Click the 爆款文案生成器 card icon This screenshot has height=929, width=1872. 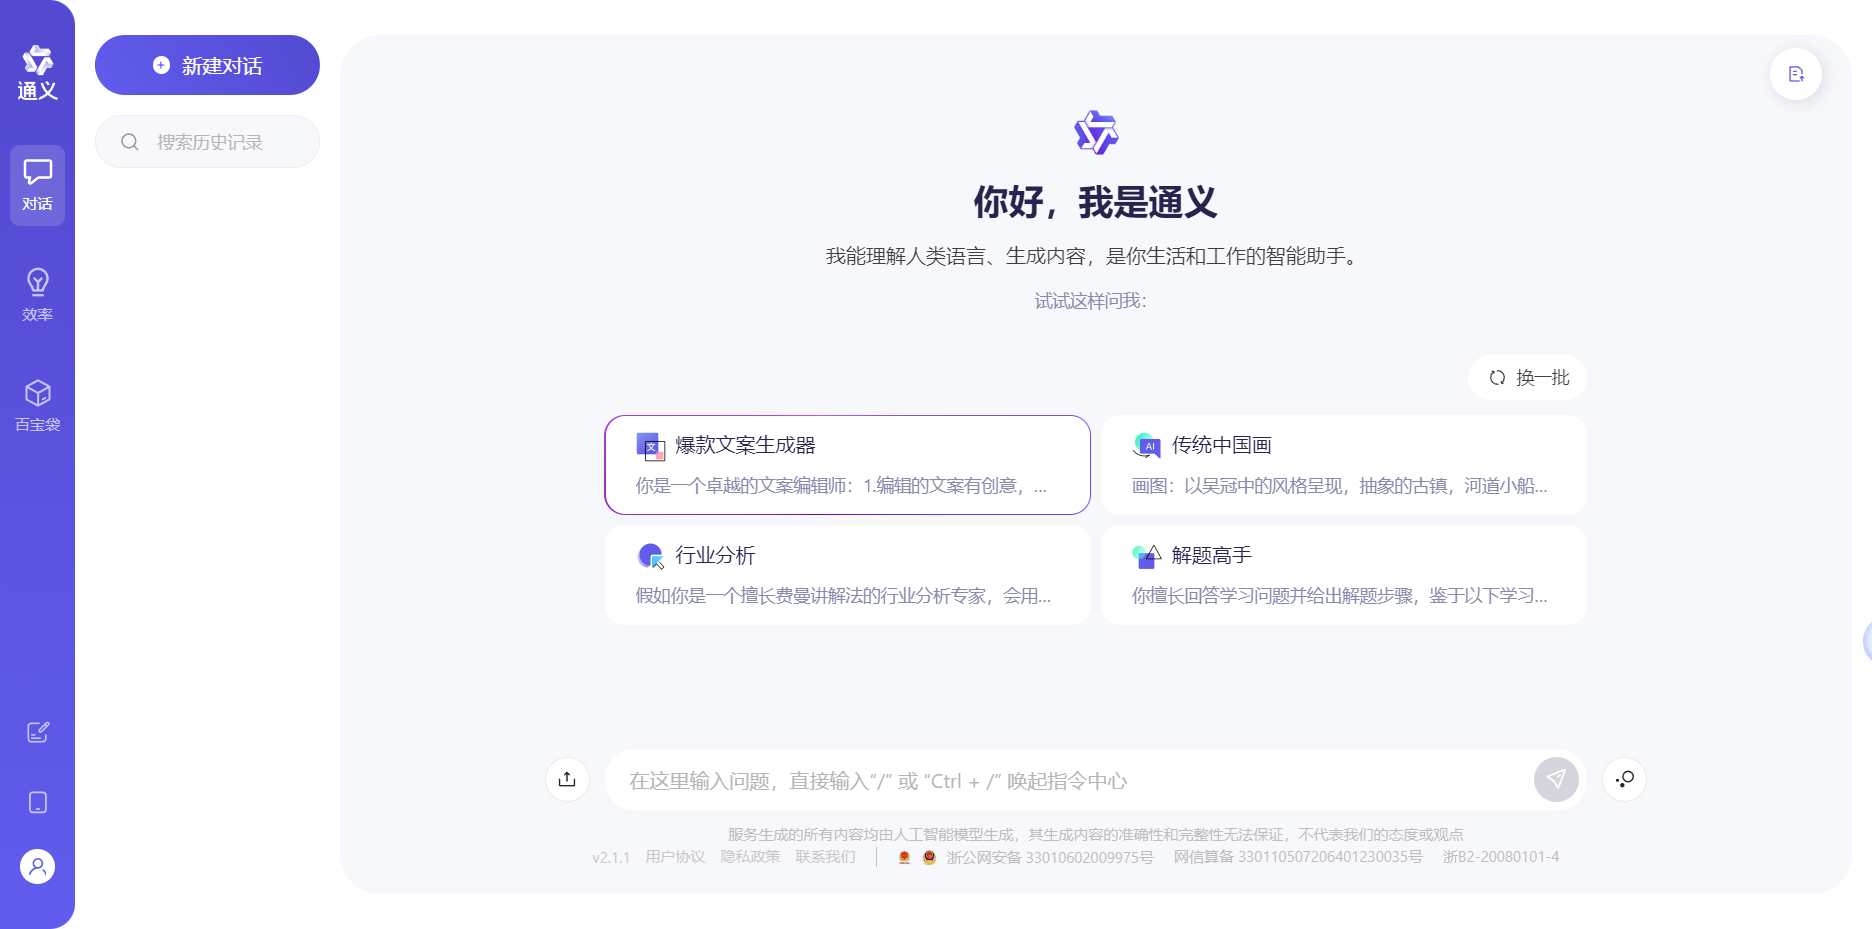651,446
